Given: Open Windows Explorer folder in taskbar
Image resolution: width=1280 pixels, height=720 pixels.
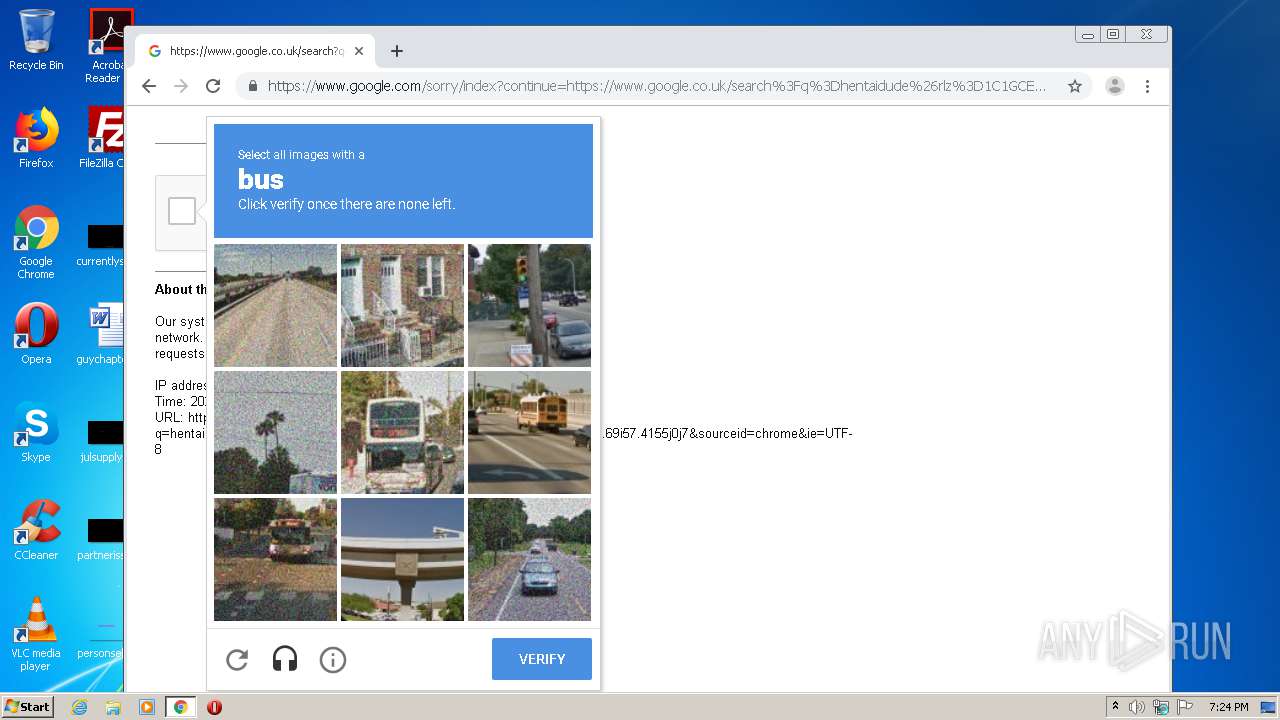Looking at the screenshot, I should 113,707.
